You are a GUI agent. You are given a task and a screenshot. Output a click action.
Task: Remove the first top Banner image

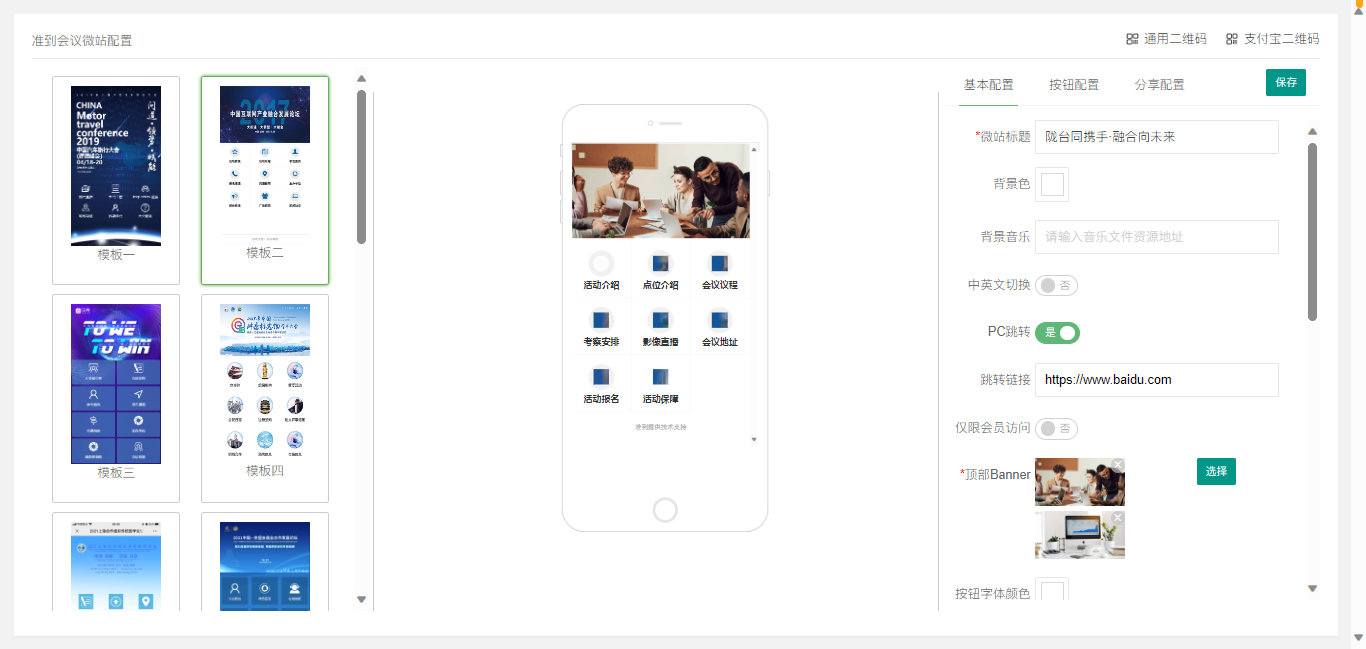pyautogui.click(x=1117, y=464)
